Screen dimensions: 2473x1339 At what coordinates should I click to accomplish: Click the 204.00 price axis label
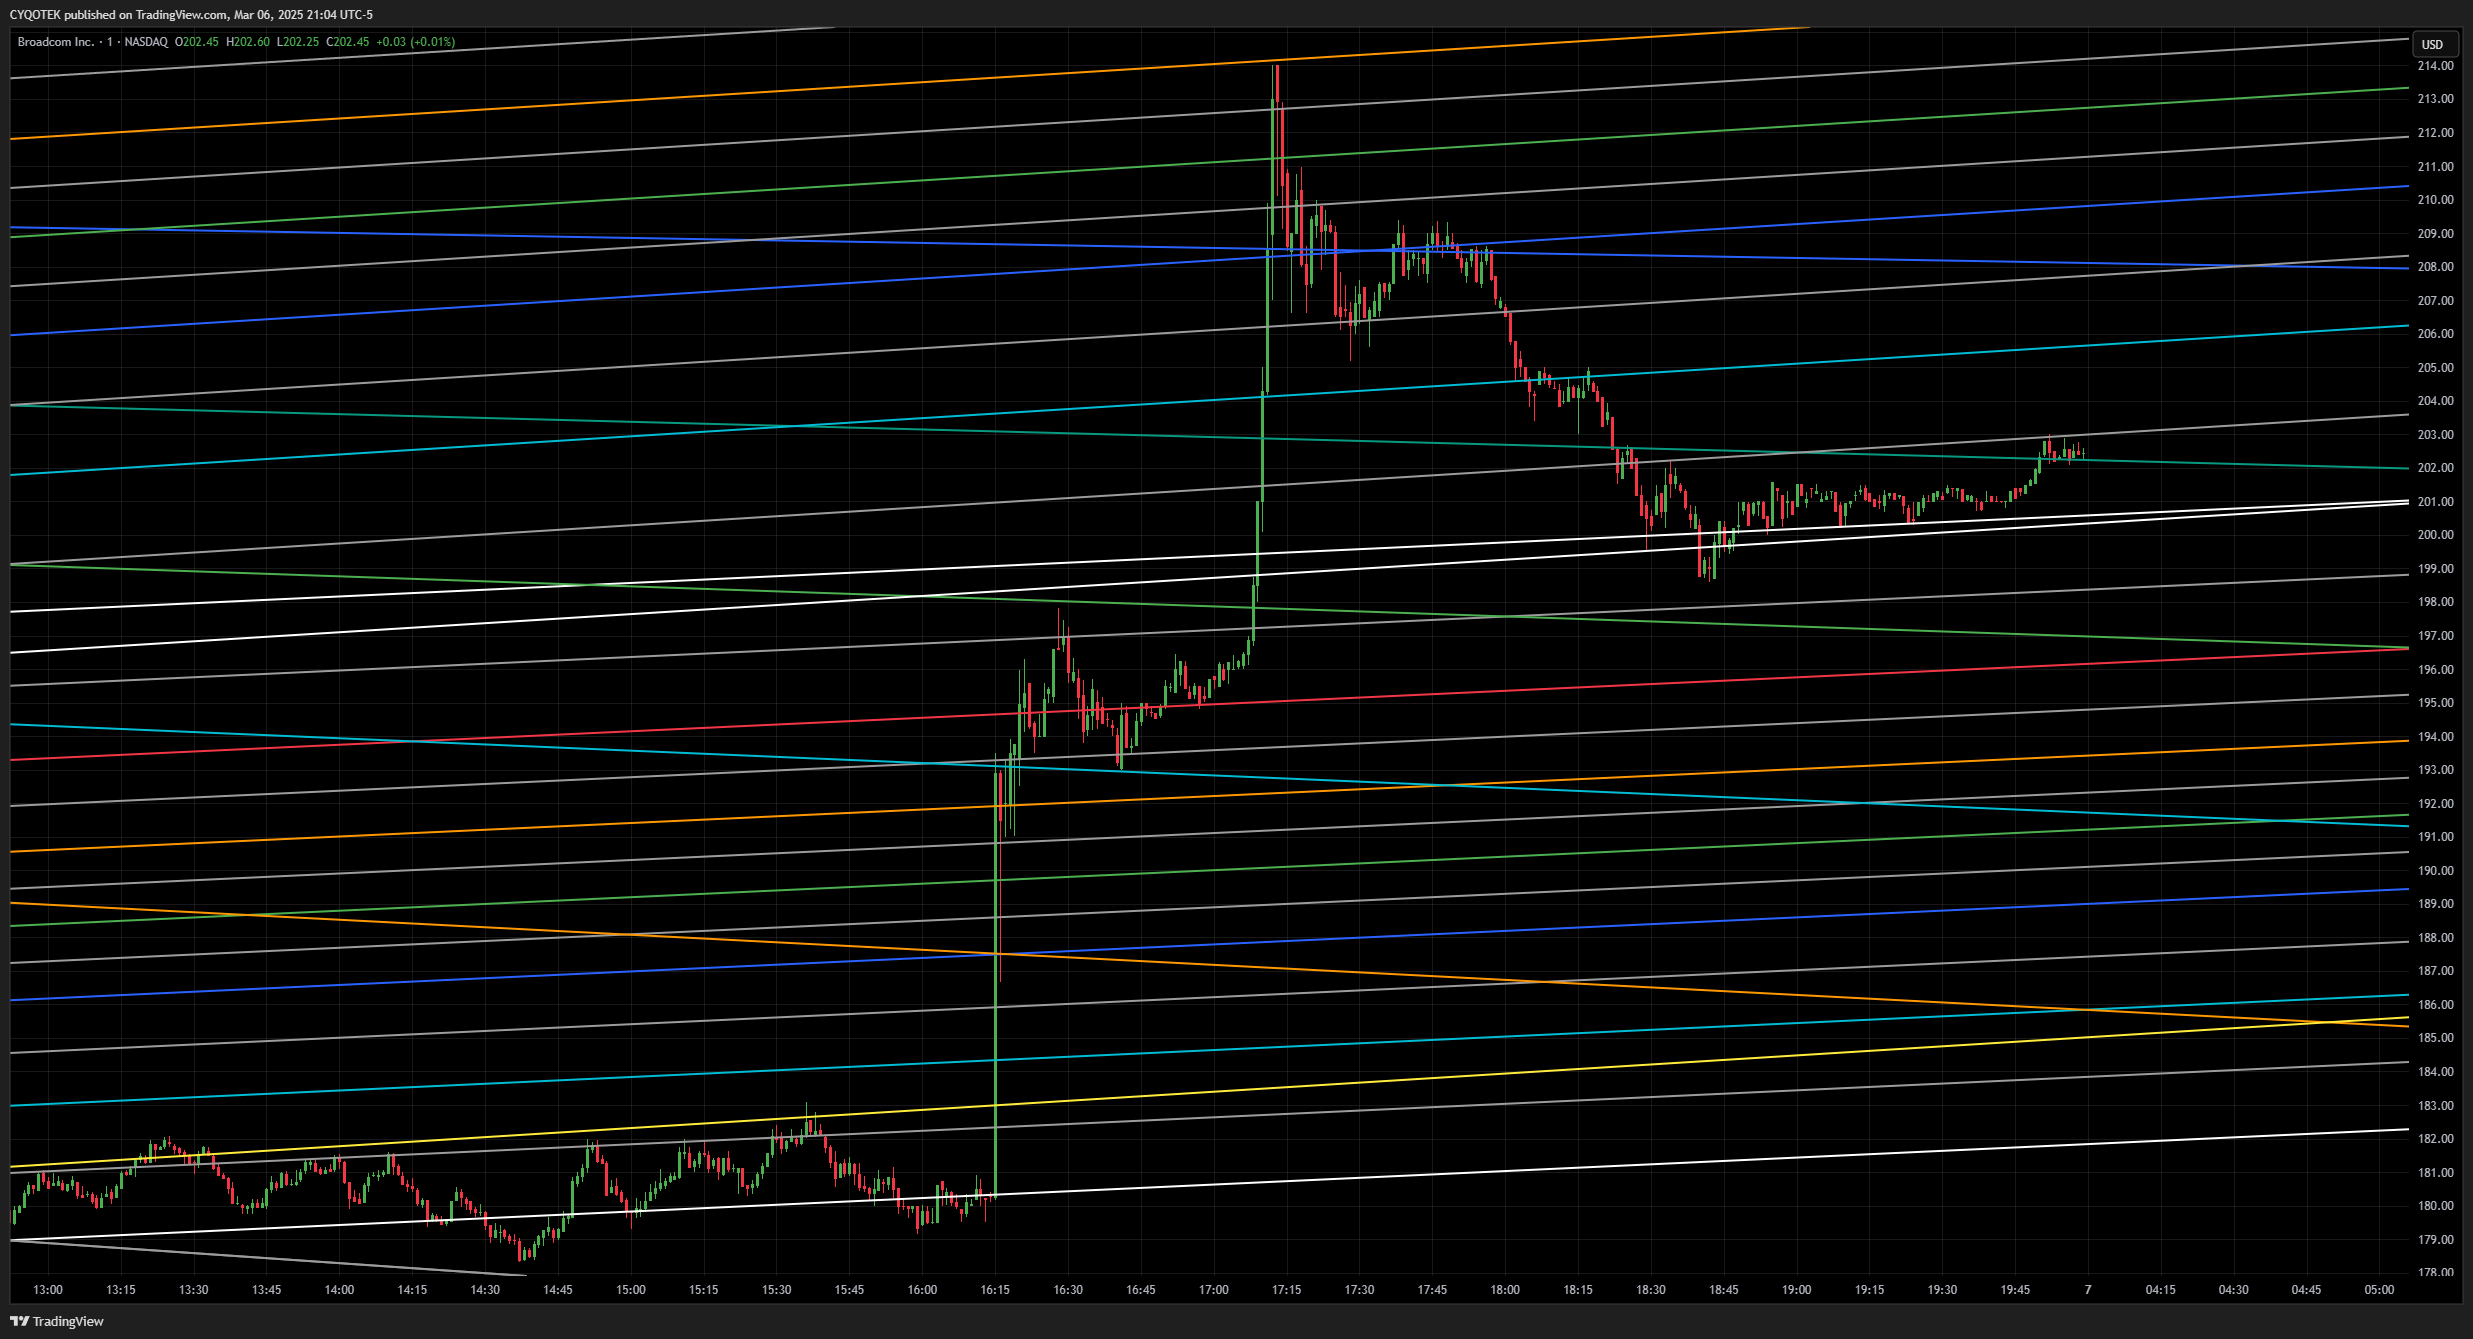pos(2435,401)
